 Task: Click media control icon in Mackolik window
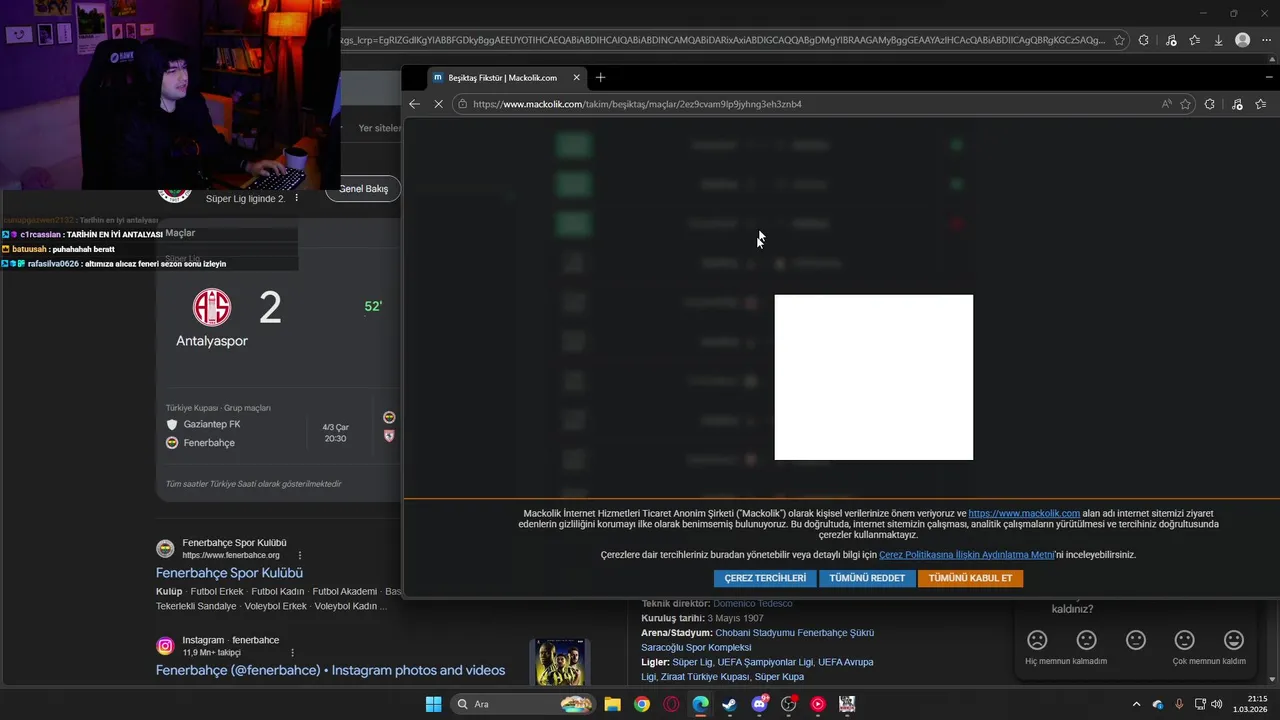click(1237, 104)
